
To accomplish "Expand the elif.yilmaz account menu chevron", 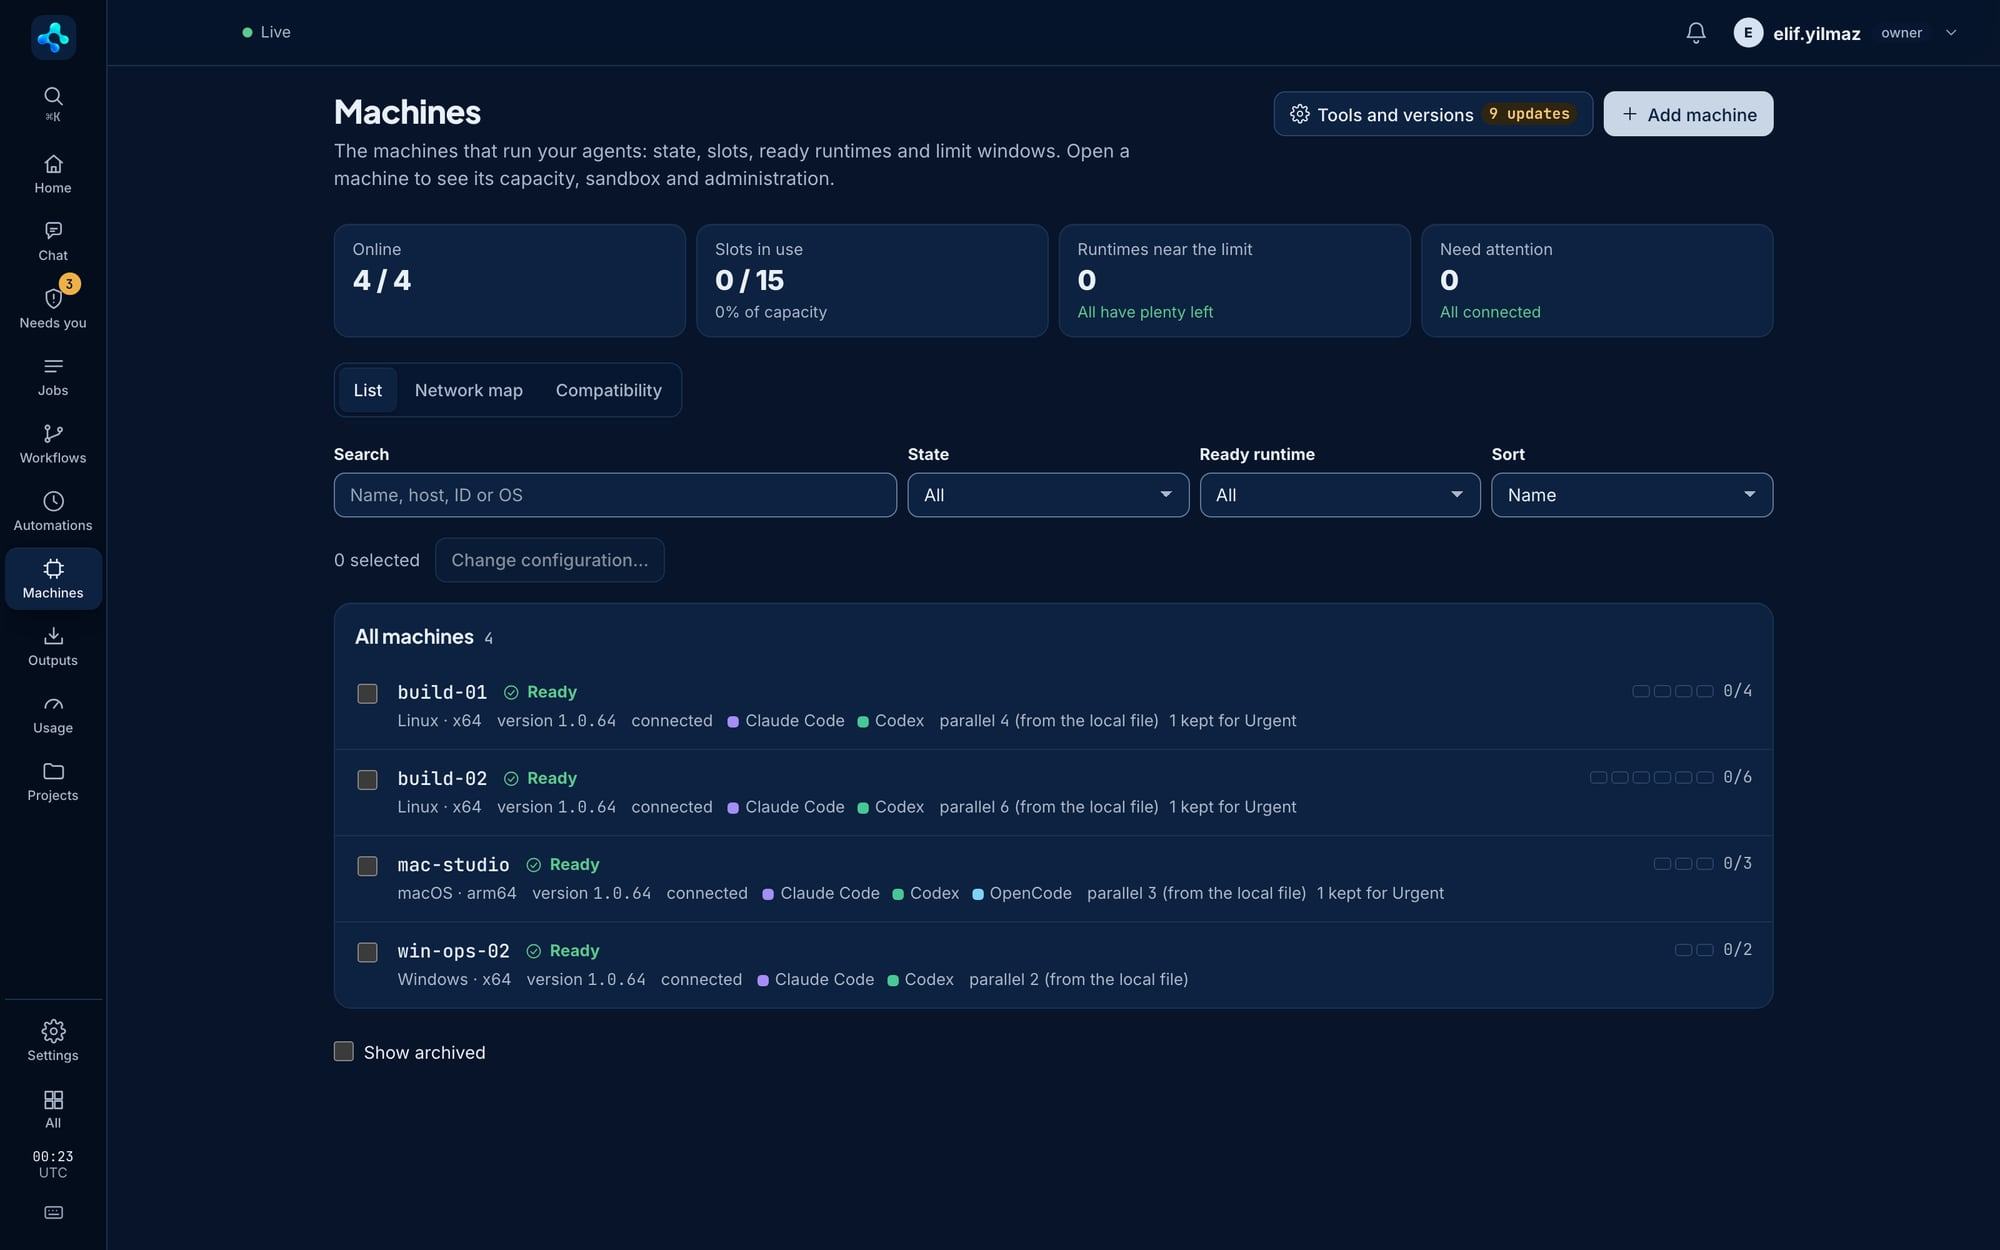I will 1951,33.
